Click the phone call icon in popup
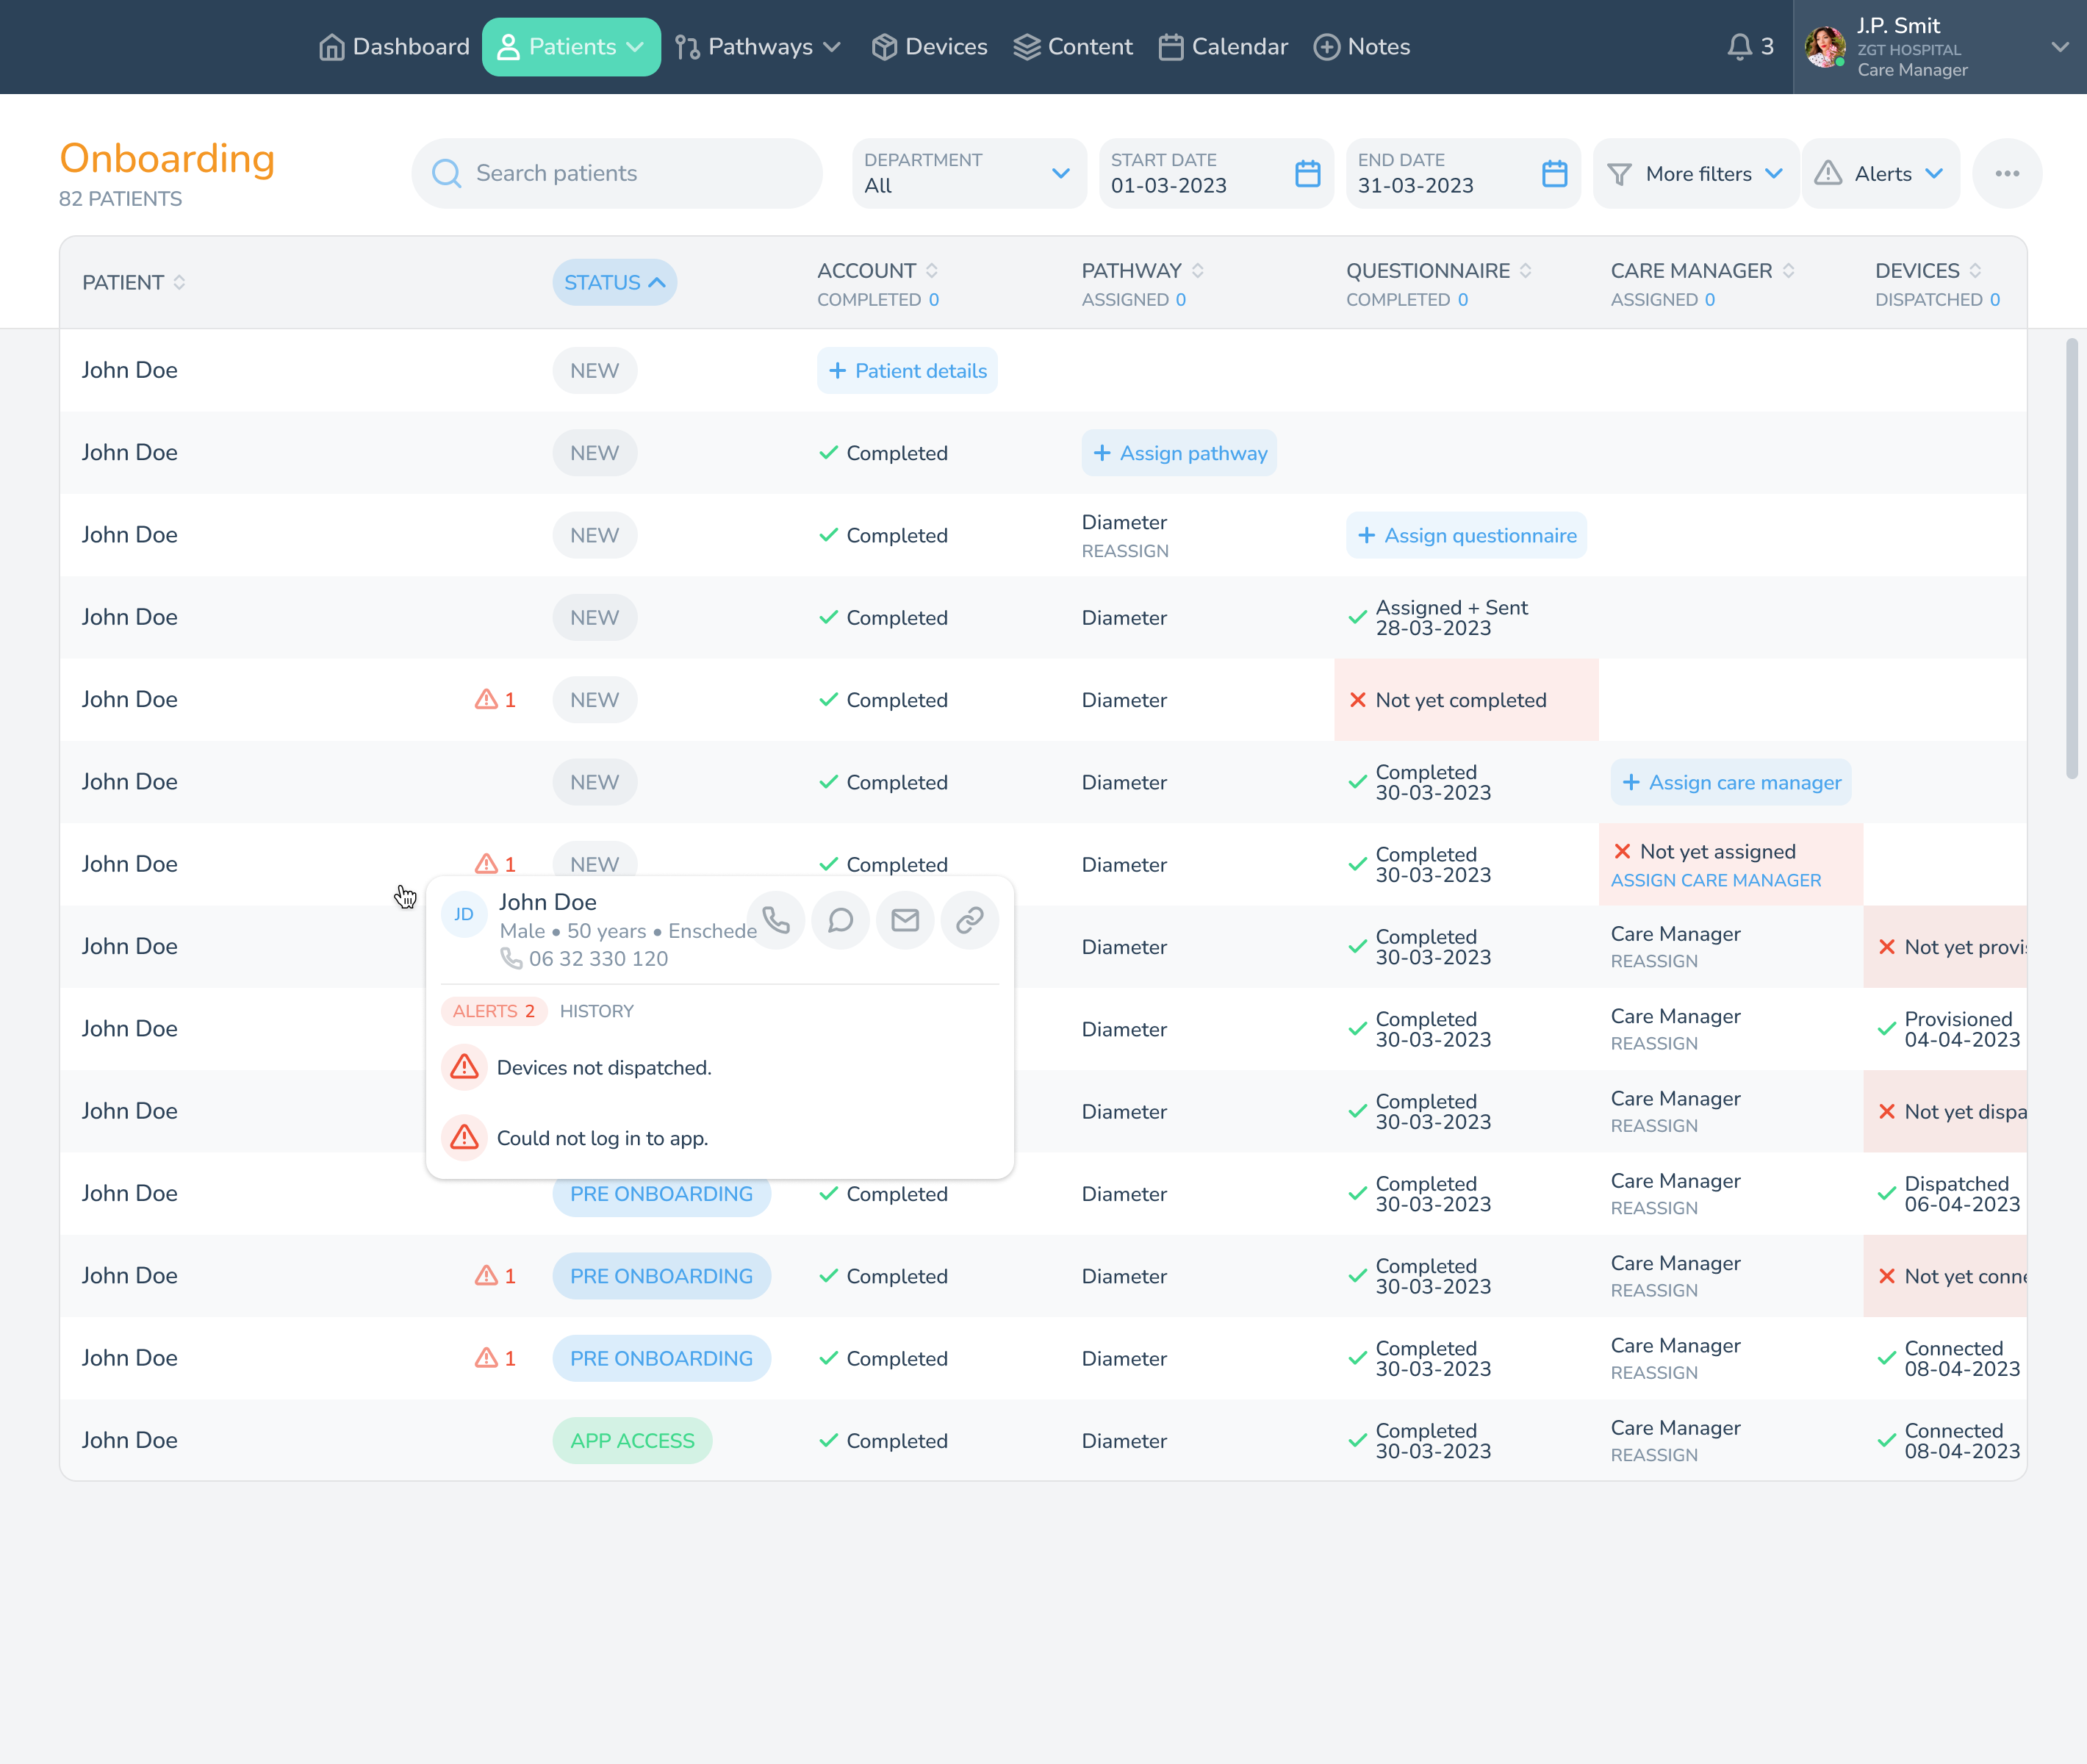Screen dimensions: 2087x1764 [776, 920]
